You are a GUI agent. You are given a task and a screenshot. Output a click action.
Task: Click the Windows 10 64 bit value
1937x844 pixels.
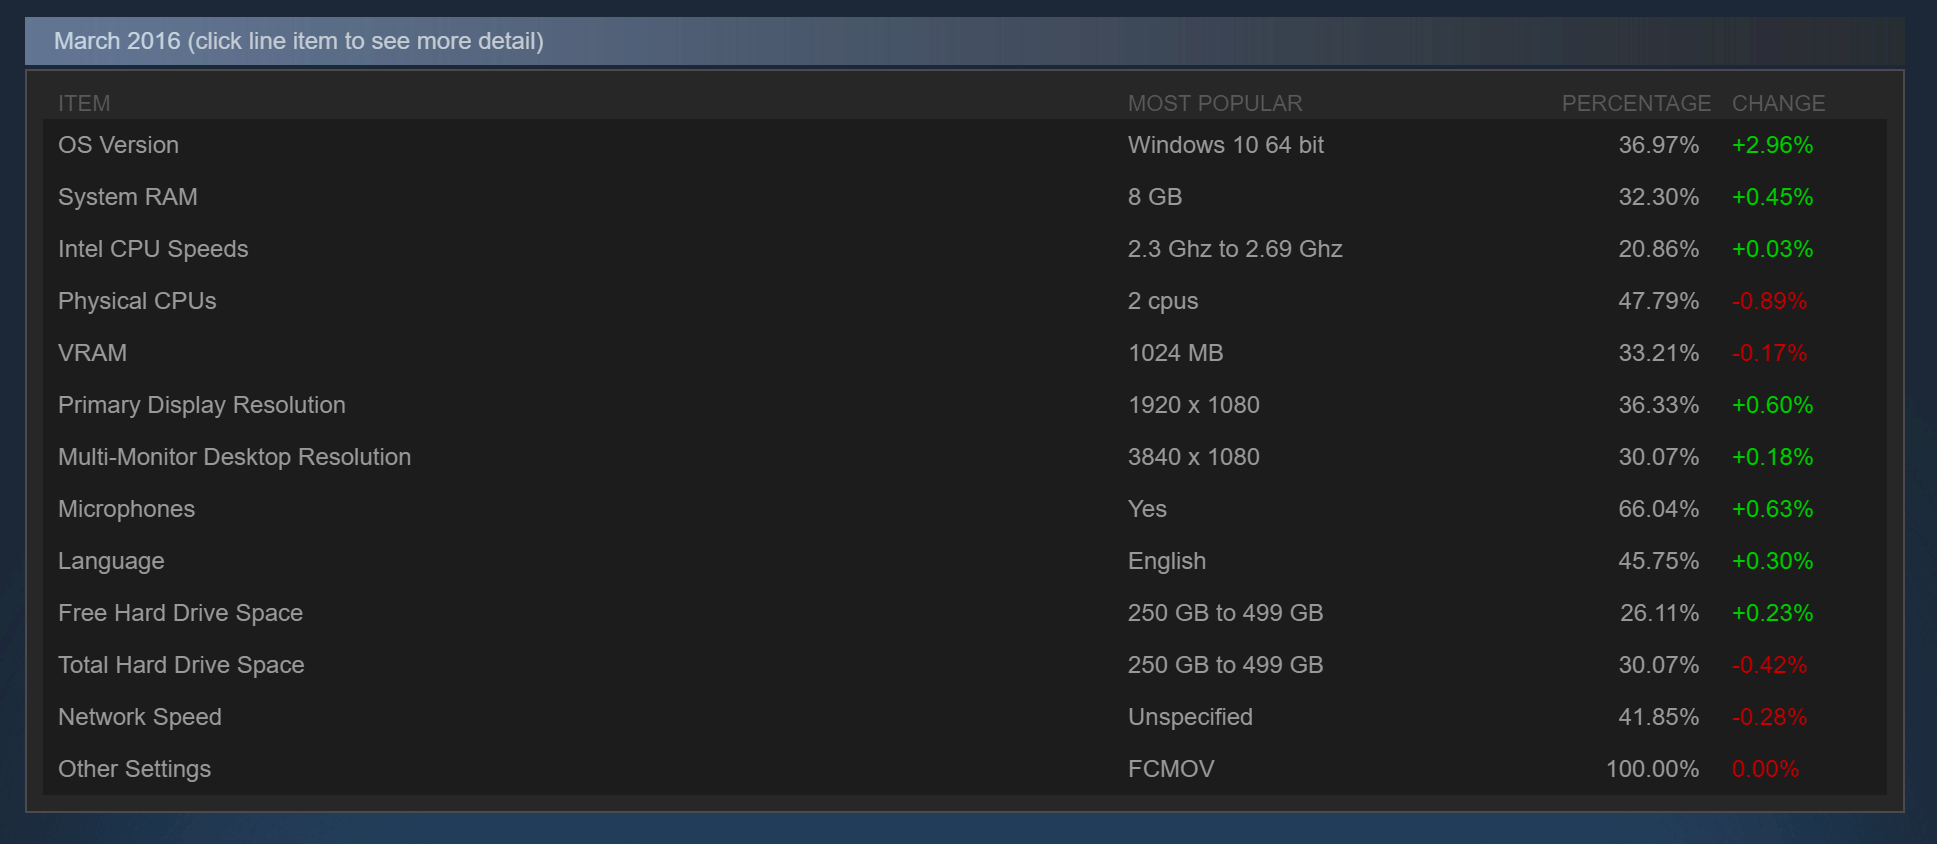click(x=1225, y=145)
